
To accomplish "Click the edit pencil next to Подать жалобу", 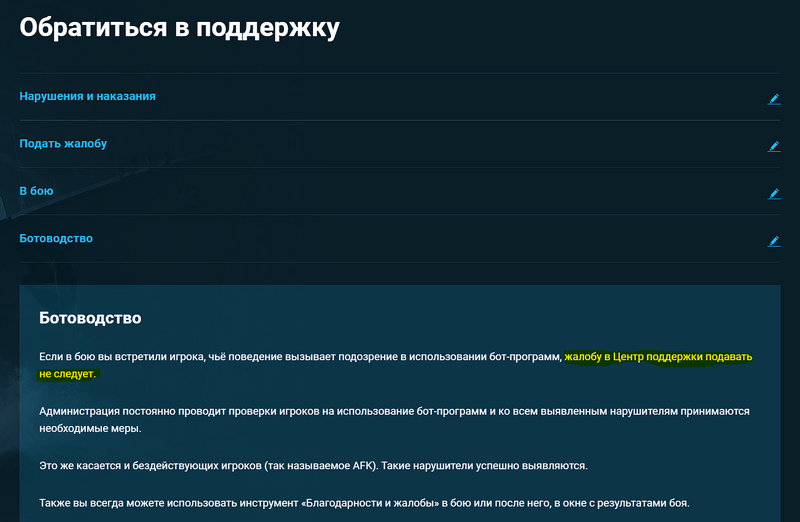I will point(774,146).
